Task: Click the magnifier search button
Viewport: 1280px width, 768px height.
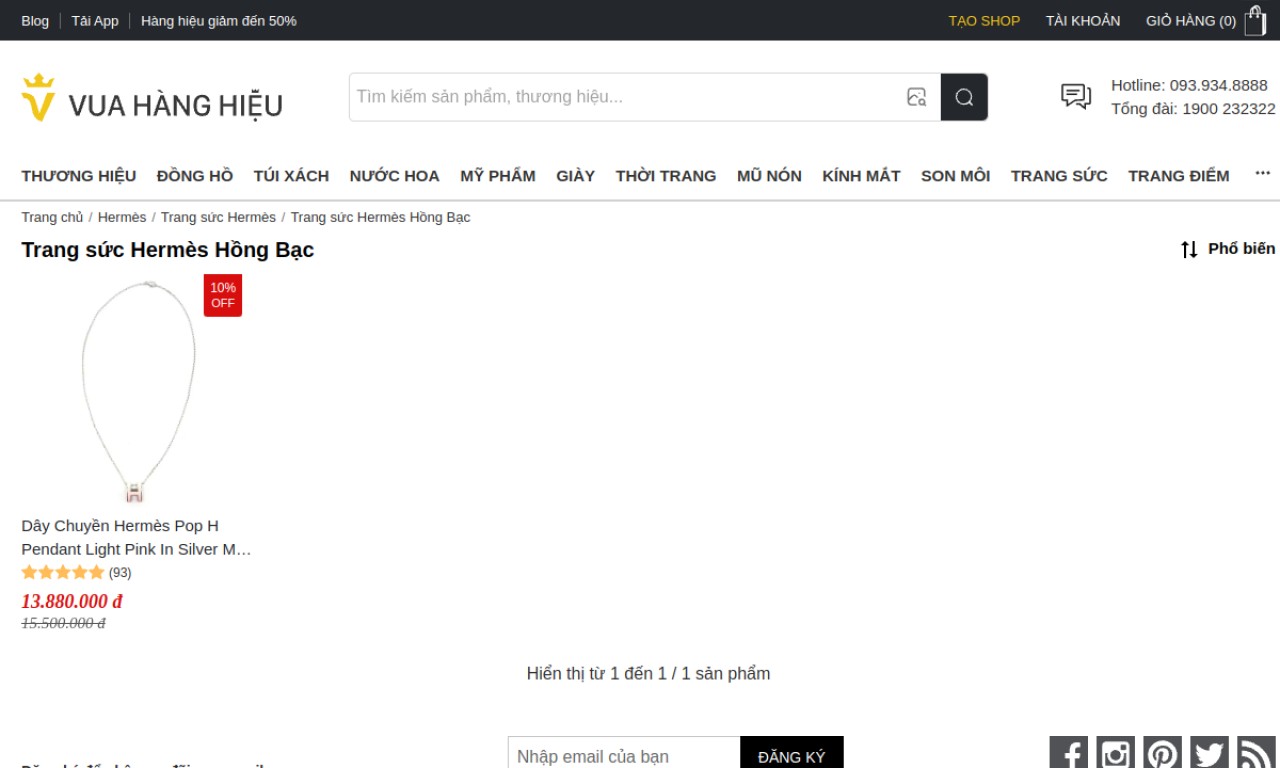Action: point(964,97)
